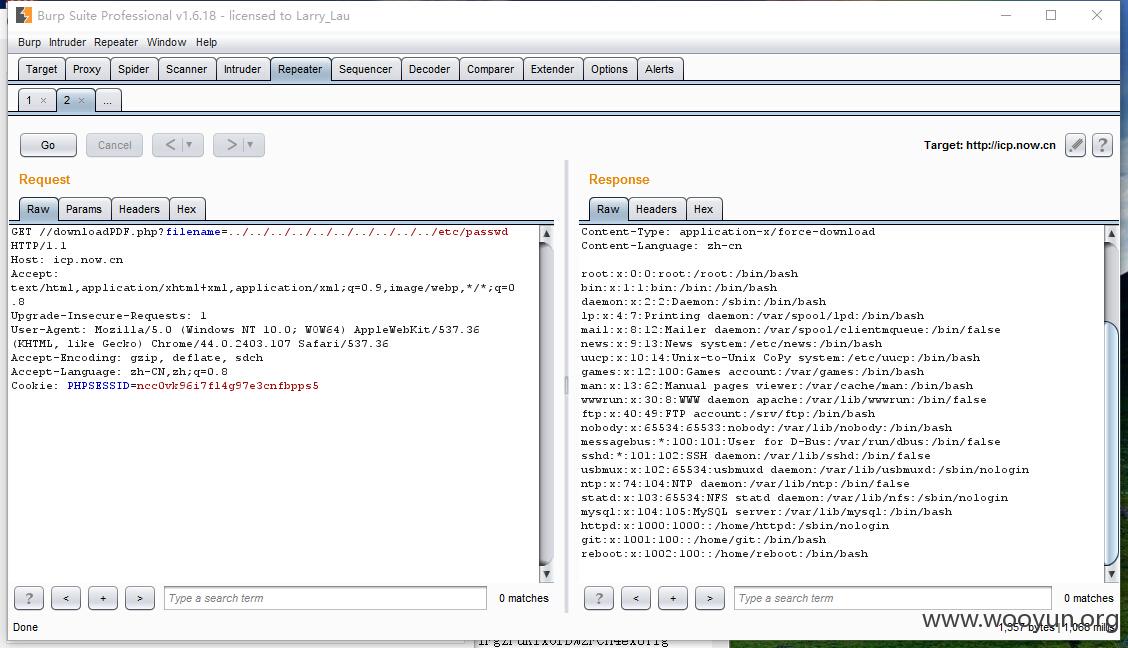Show request Headers view
The height and width of the screenshot is (648, 1128).
(140, 209)
